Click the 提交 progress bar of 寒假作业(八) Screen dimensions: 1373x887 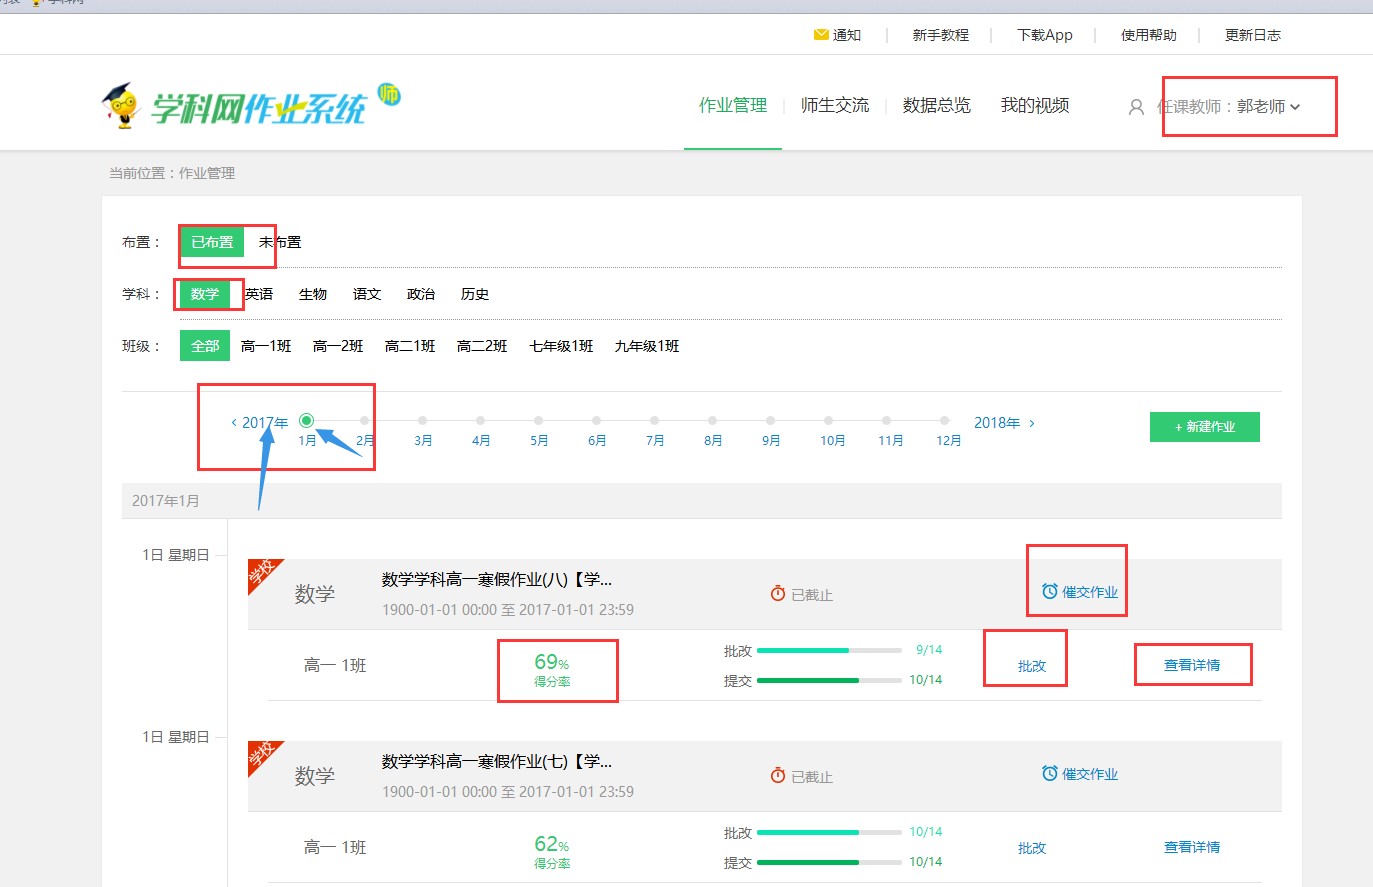(830, 679)
